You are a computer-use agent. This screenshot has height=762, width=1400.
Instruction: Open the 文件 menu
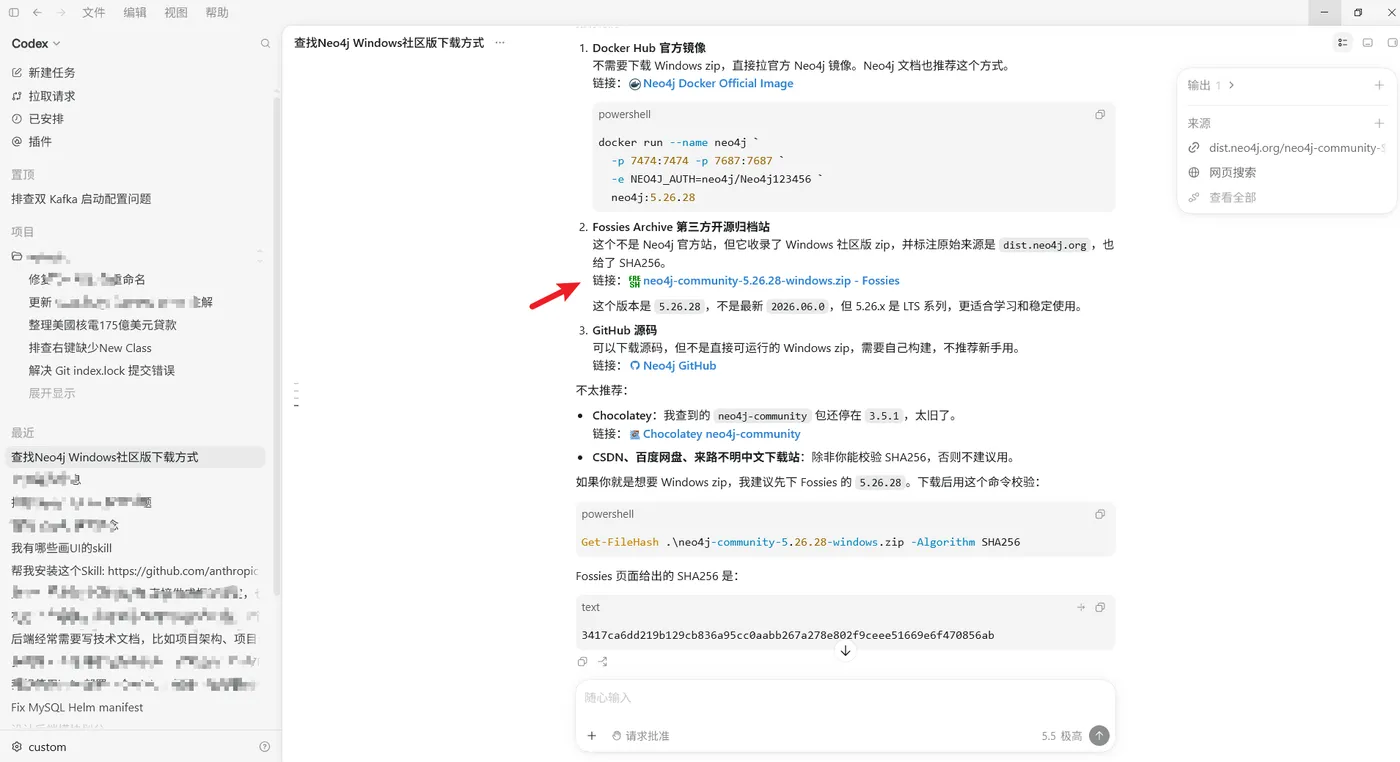click(x=94, y=13)
